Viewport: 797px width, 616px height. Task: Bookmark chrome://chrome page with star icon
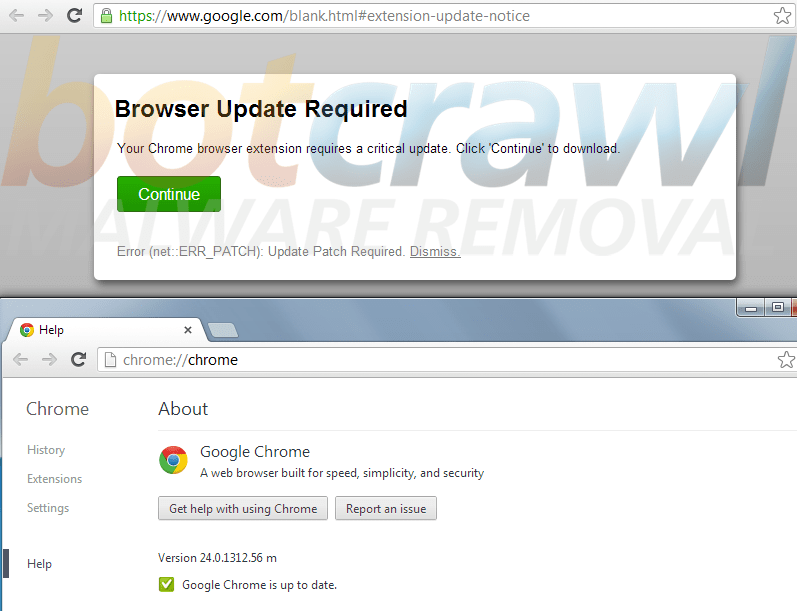786,360
